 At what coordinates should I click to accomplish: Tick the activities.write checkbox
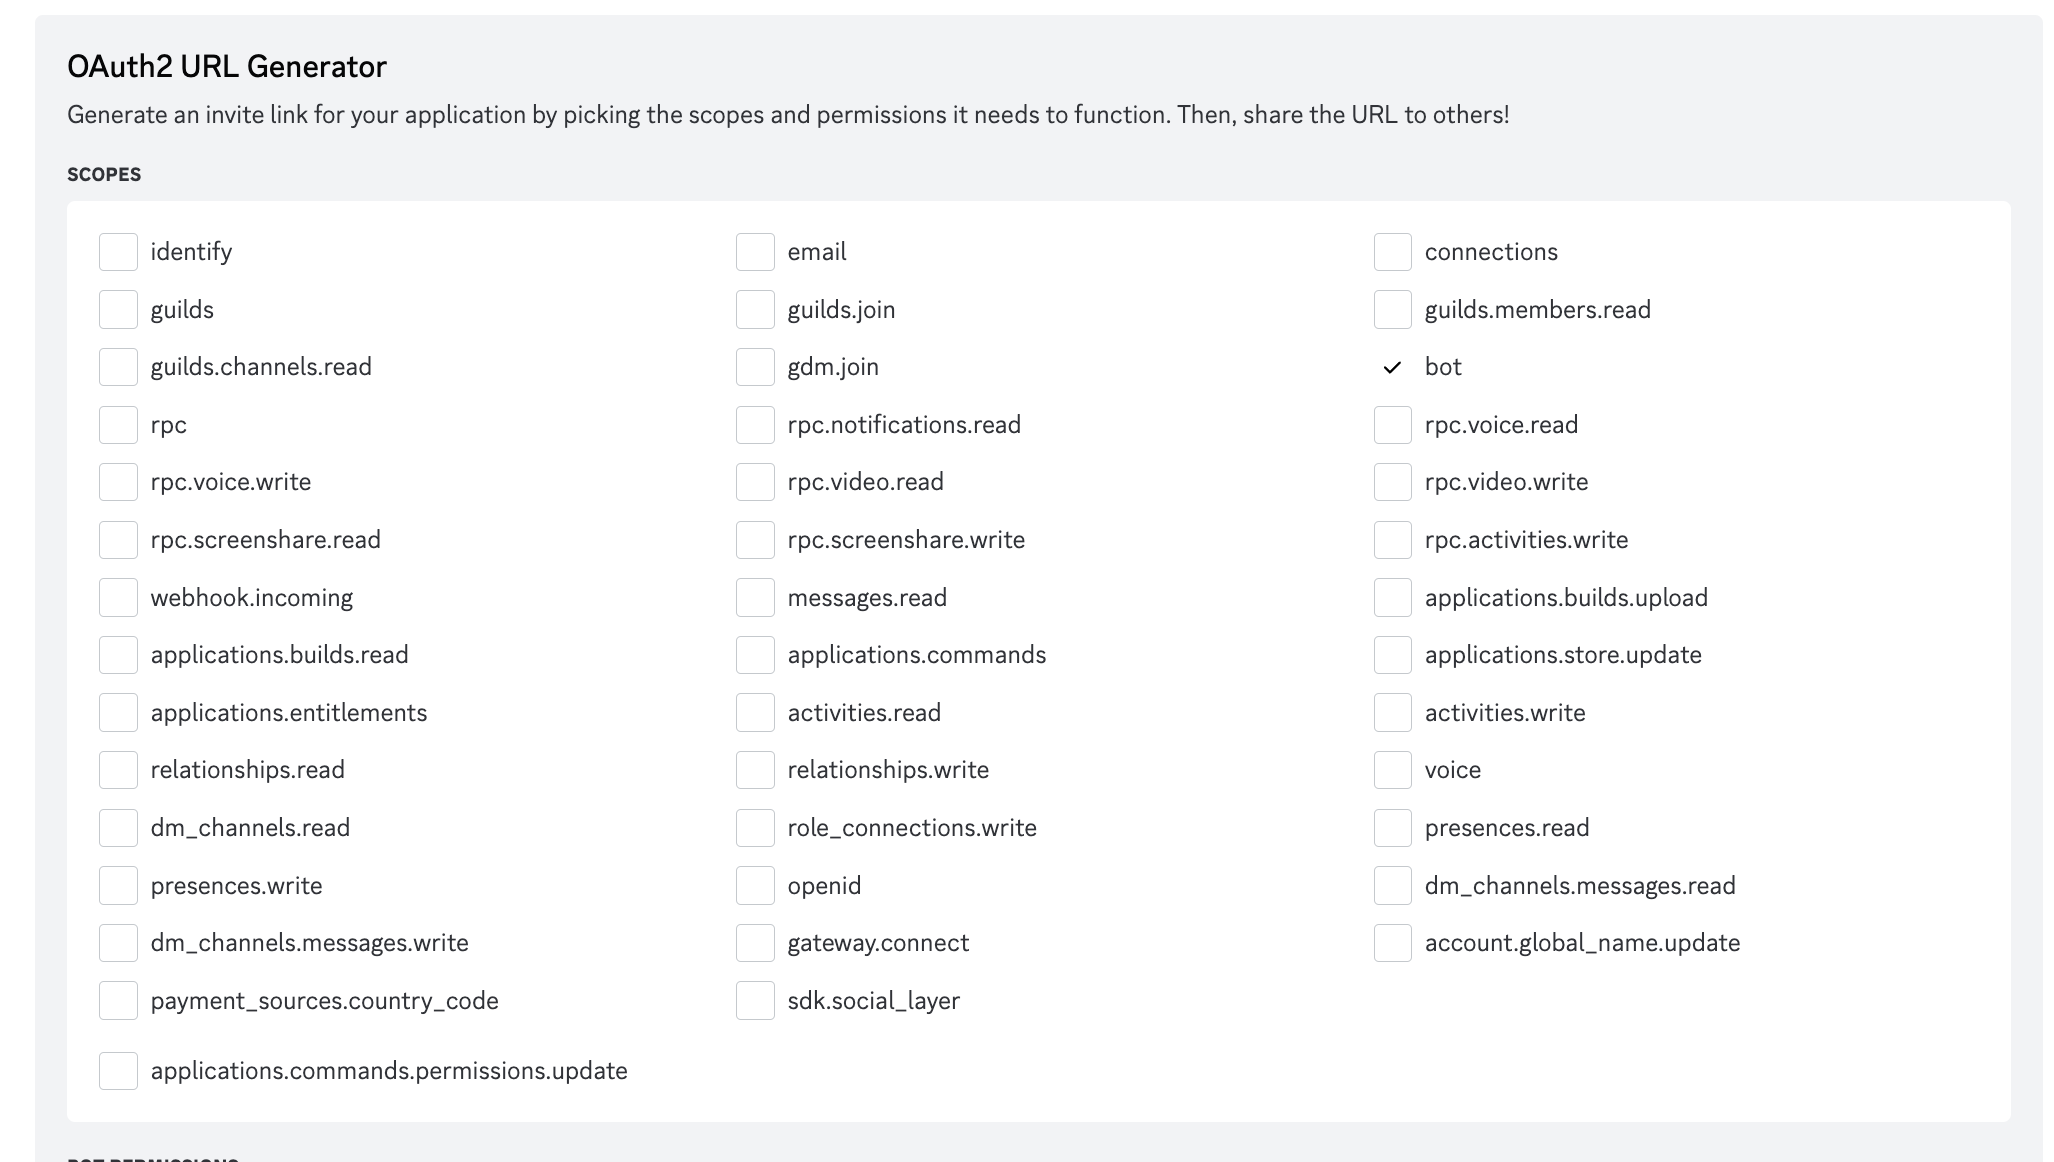click(x=1392, y=713)
